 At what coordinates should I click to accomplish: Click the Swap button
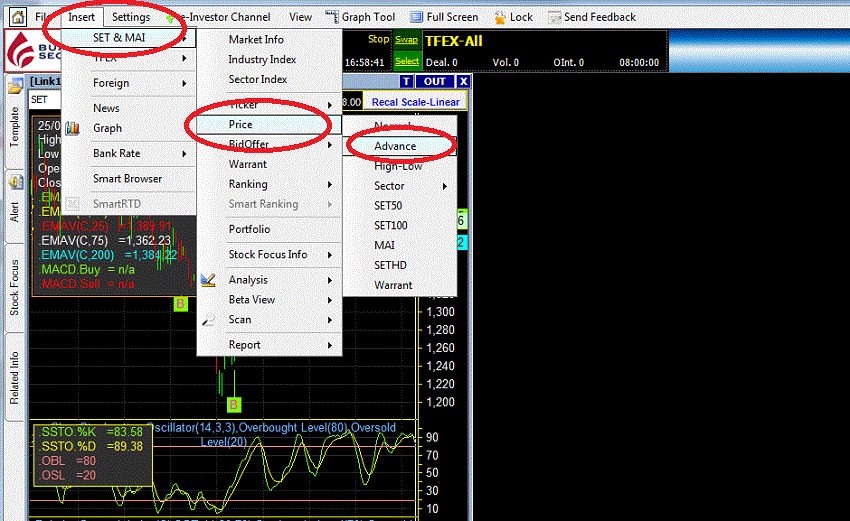[x=406, y=40]
